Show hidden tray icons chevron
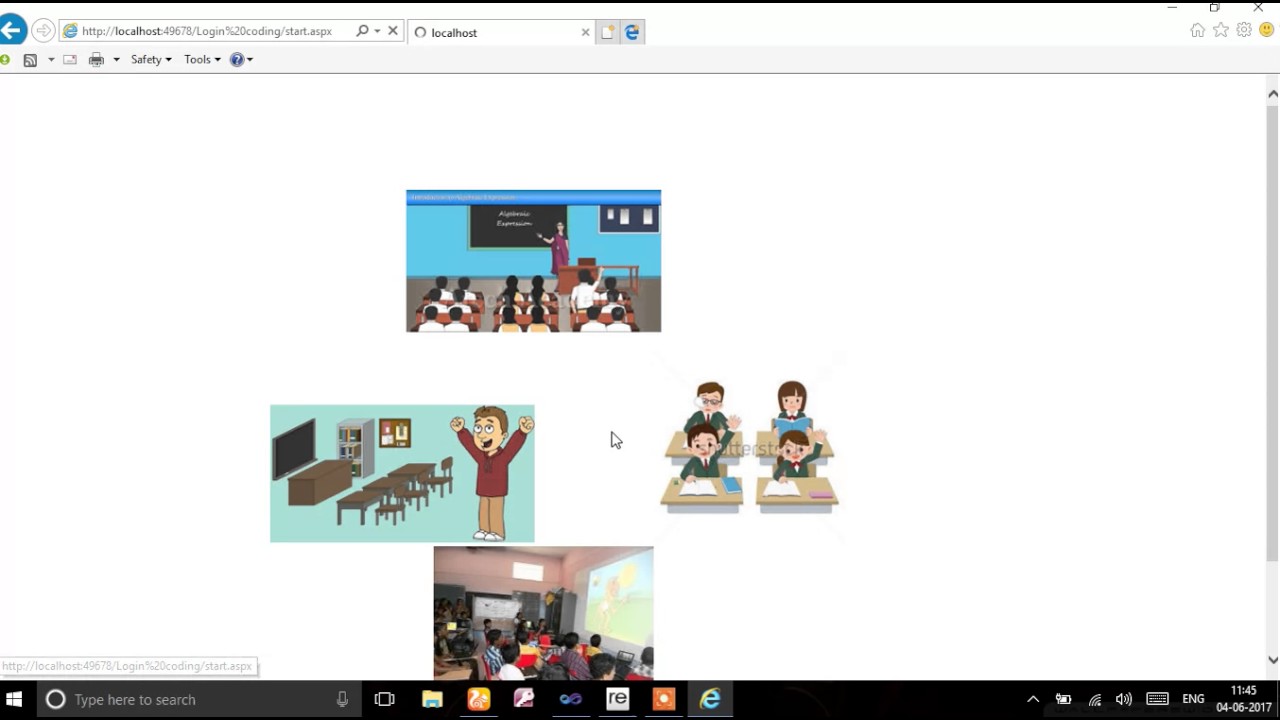The image size is (1280, 720). (x=1033, y=700)
